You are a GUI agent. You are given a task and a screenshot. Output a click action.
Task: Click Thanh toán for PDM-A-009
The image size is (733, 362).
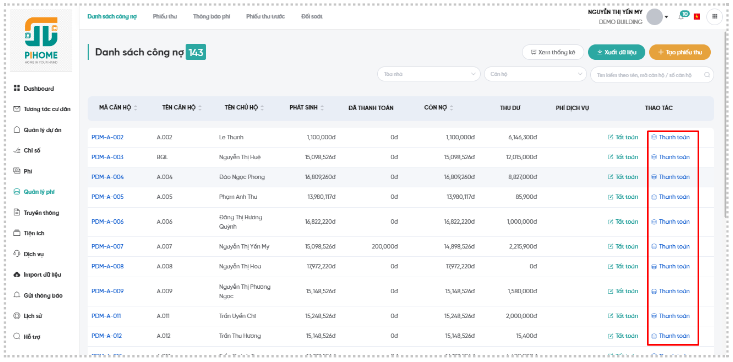coord(670,291)
